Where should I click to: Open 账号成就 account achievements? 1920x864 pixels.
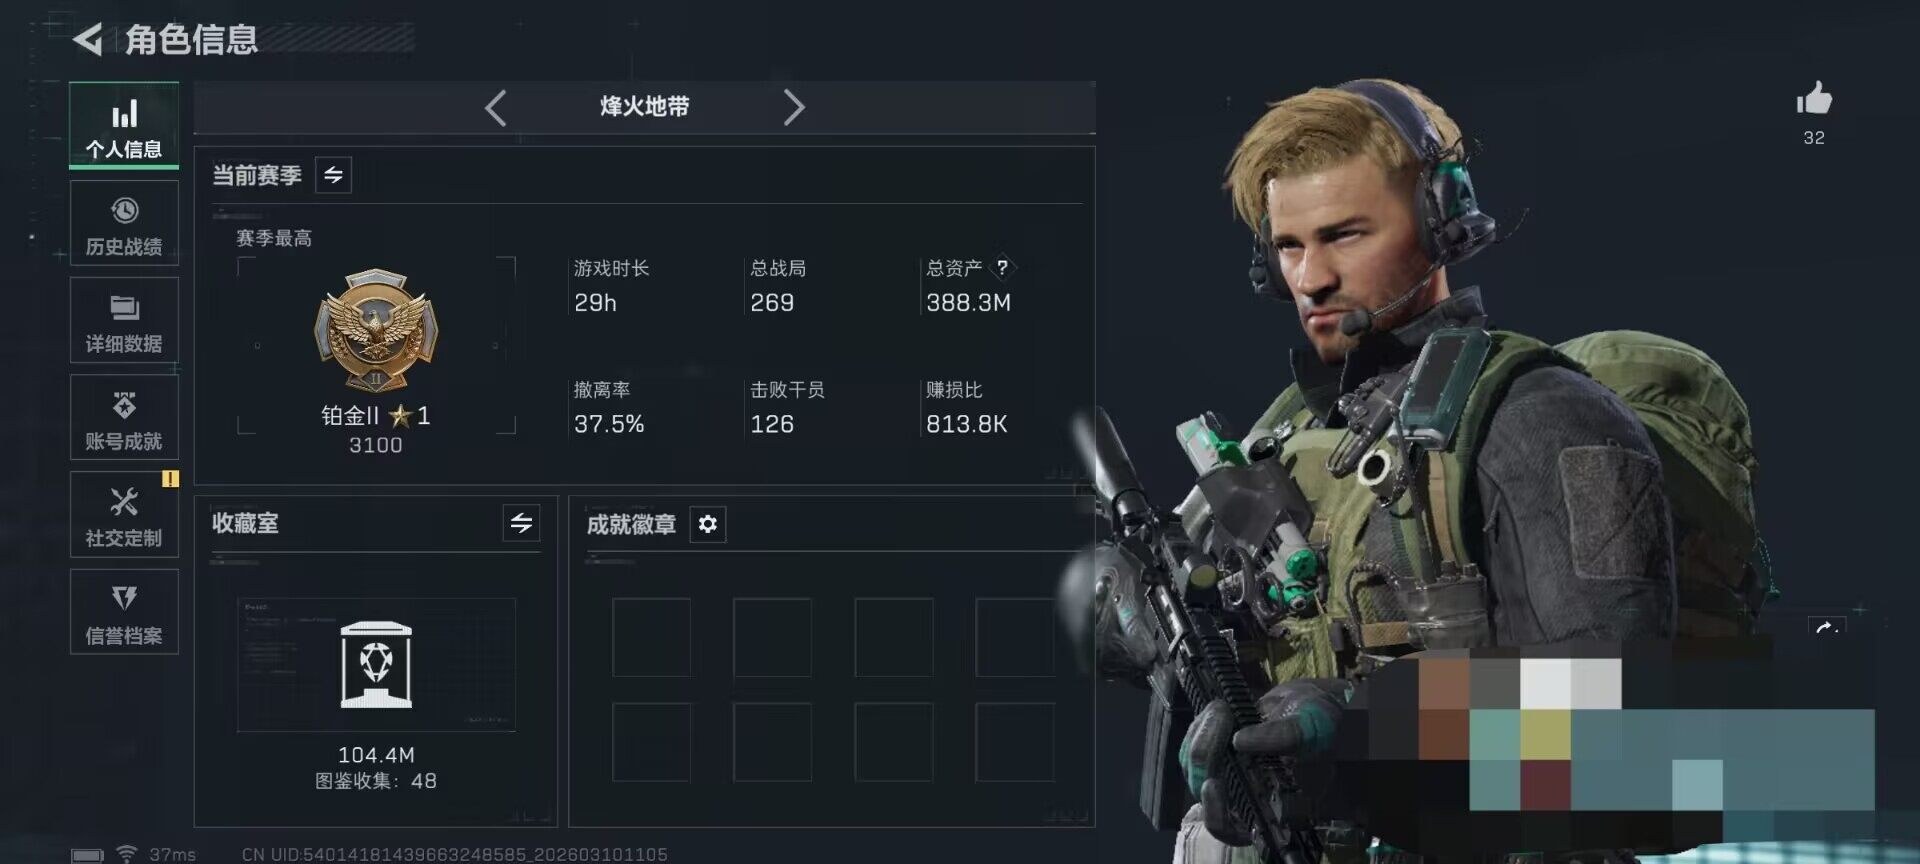124,417
